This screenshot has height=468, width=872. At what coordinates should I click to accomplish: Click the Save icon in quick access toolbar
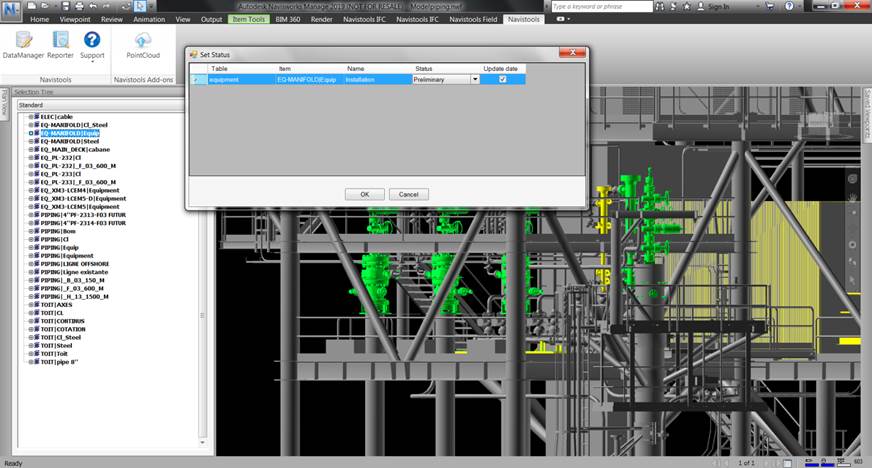tap(65, 6)
